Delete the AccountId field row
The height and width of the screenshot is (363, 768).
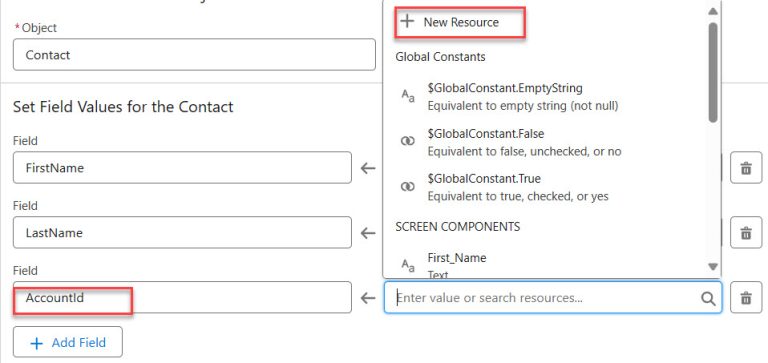click(746, 297)
